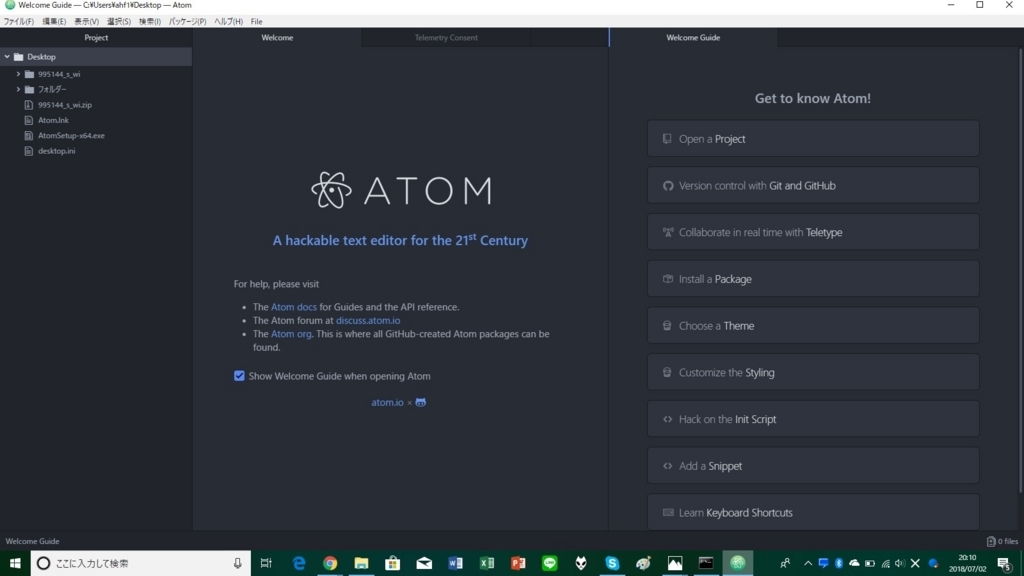Viewport: 1024px width, 576px height.
Task: Open the File menu
Action: [257, 22]
